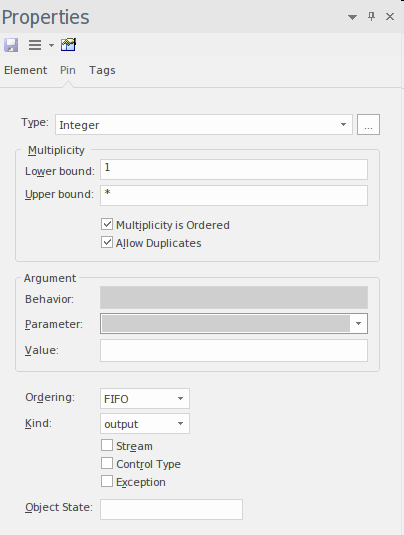Click the properties dialog icon in toolbar

pos(68,45)
